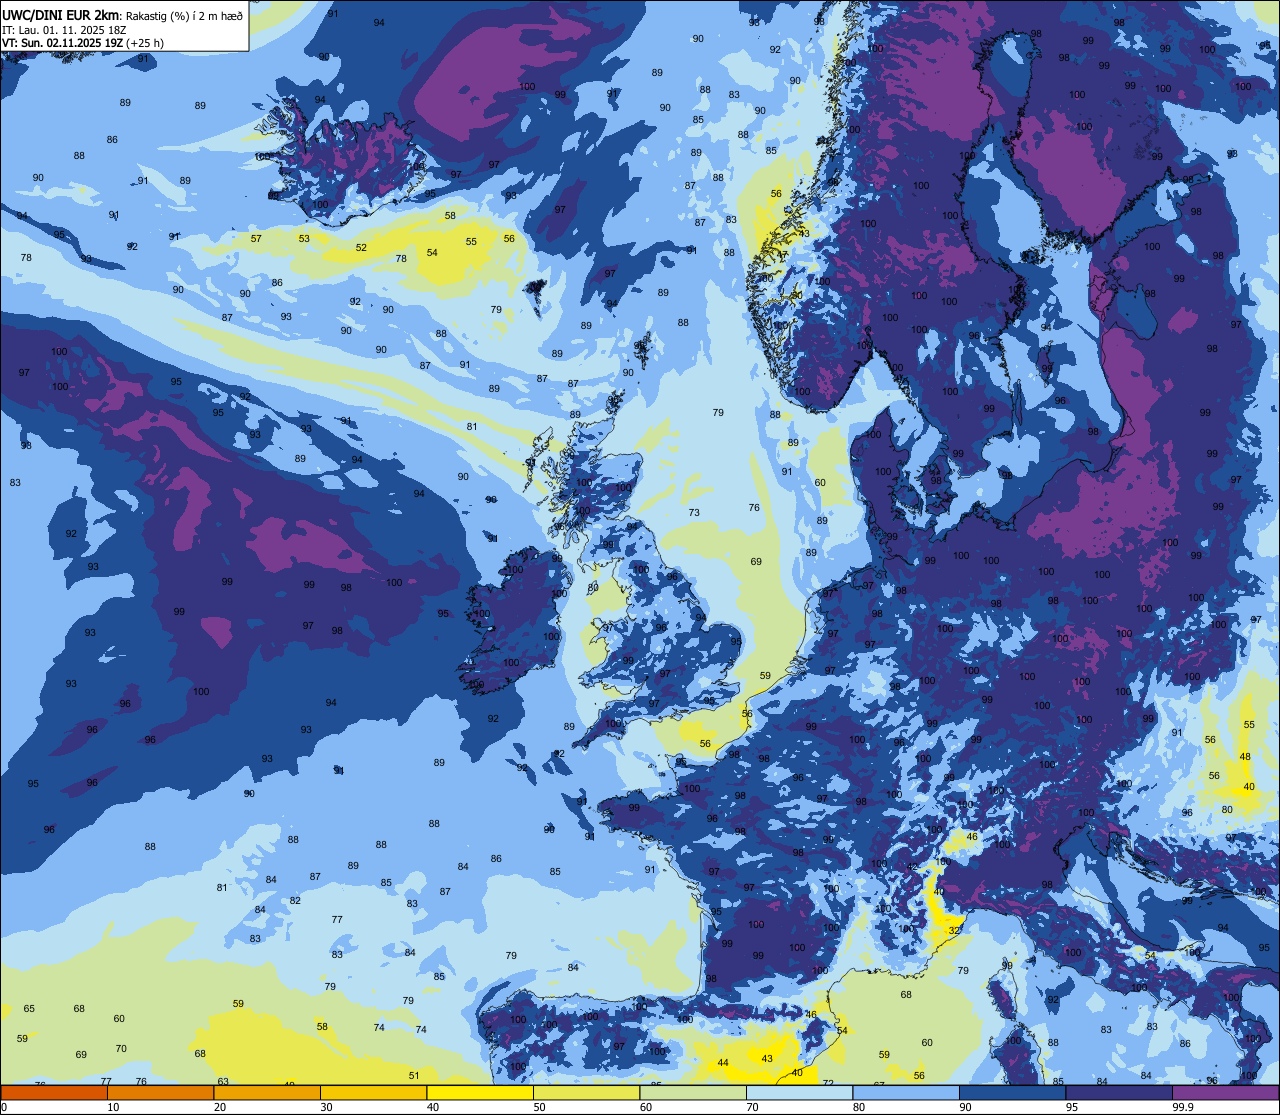
Task: Click the legend swatch between 30 and 40
Action: click(x=373, y=1092)
